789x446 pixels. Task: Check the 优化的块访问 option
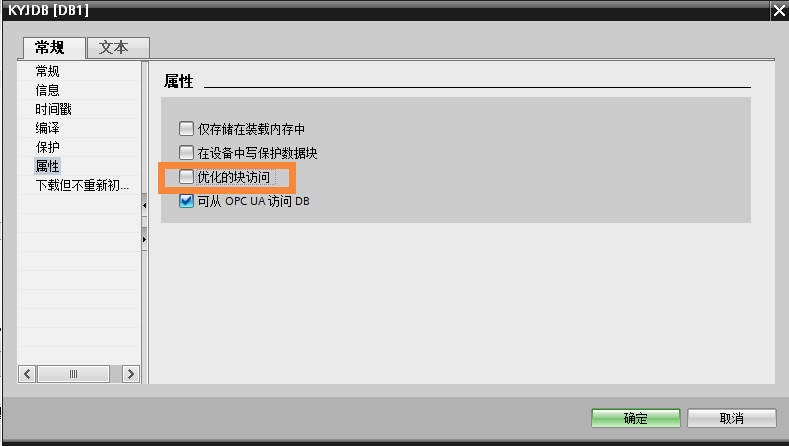point(186,177)
